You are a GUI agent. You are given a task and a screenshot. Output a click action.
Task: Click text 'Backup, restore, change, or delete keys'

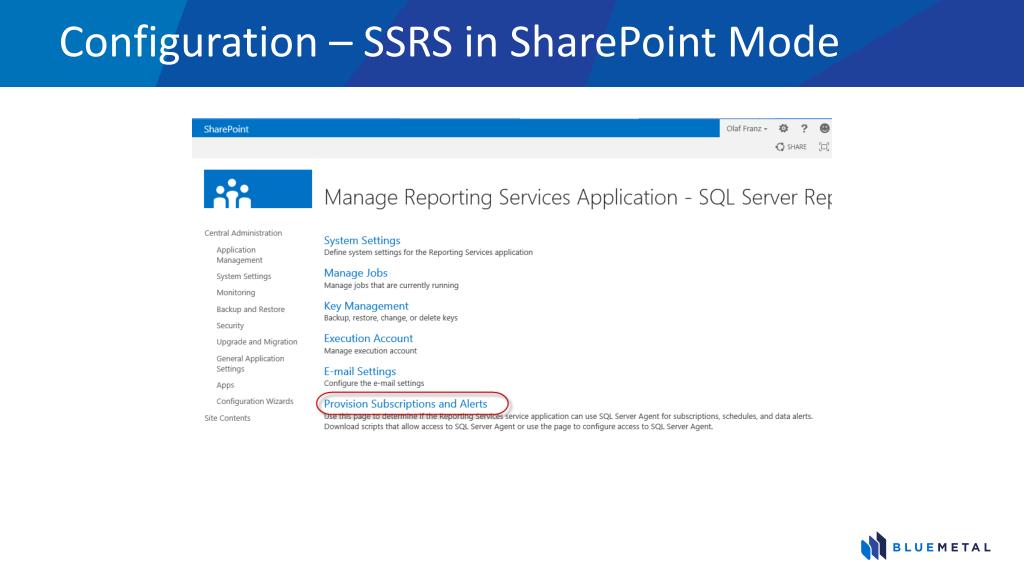coord(391,318)
